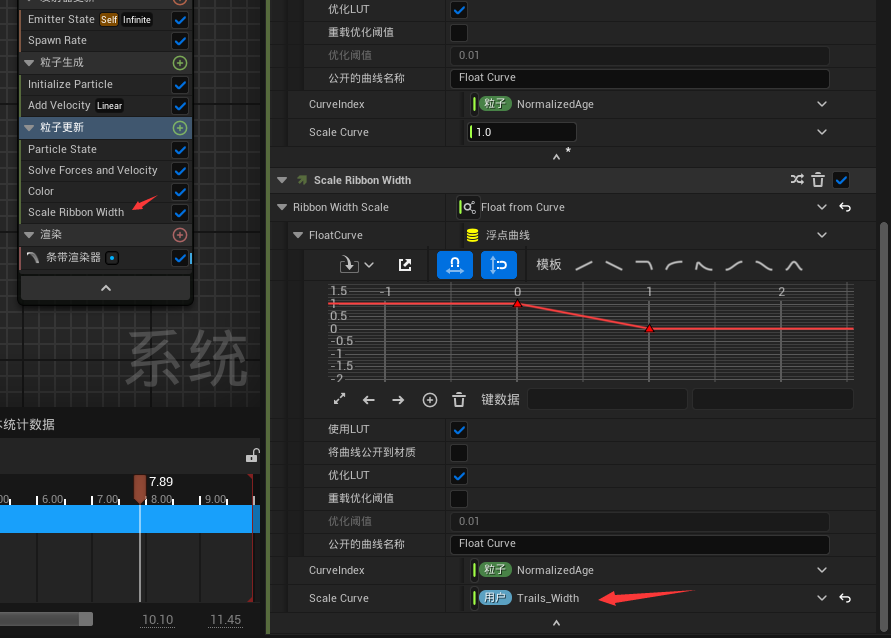The height and width of the screenshot is (638, 891).
Task: Delete the Scale Ribbon Width module
Action: click(x=818, y=180)
